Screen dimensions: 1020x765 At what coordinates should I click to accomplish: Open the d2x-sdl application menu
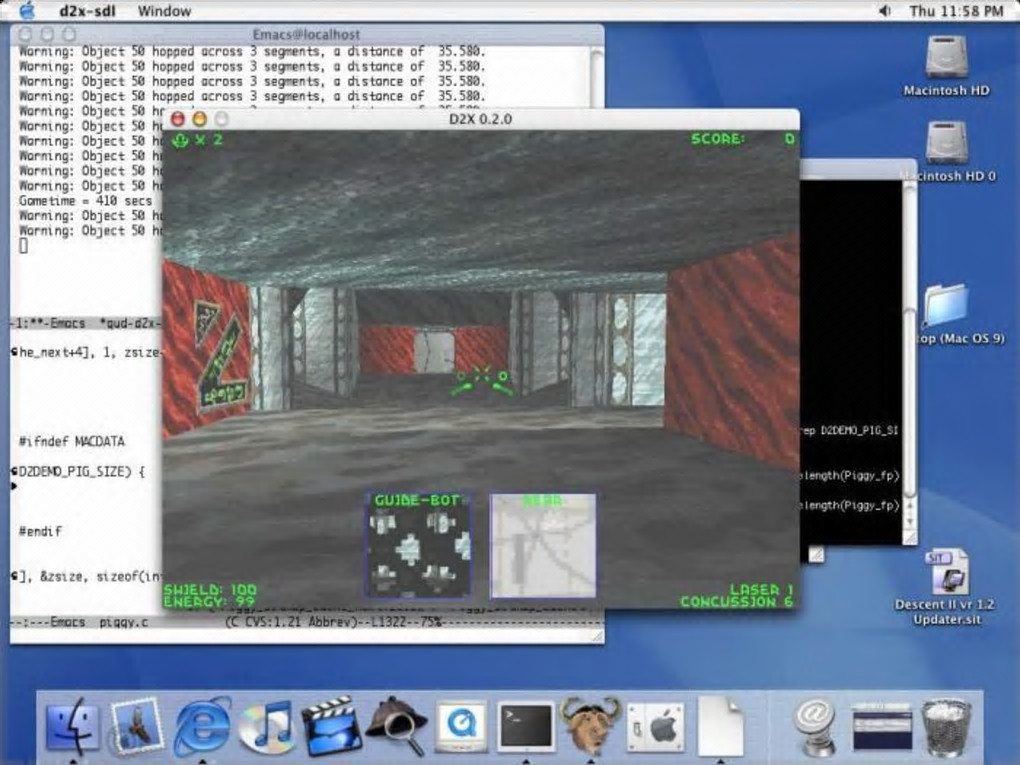coord(88,11)
